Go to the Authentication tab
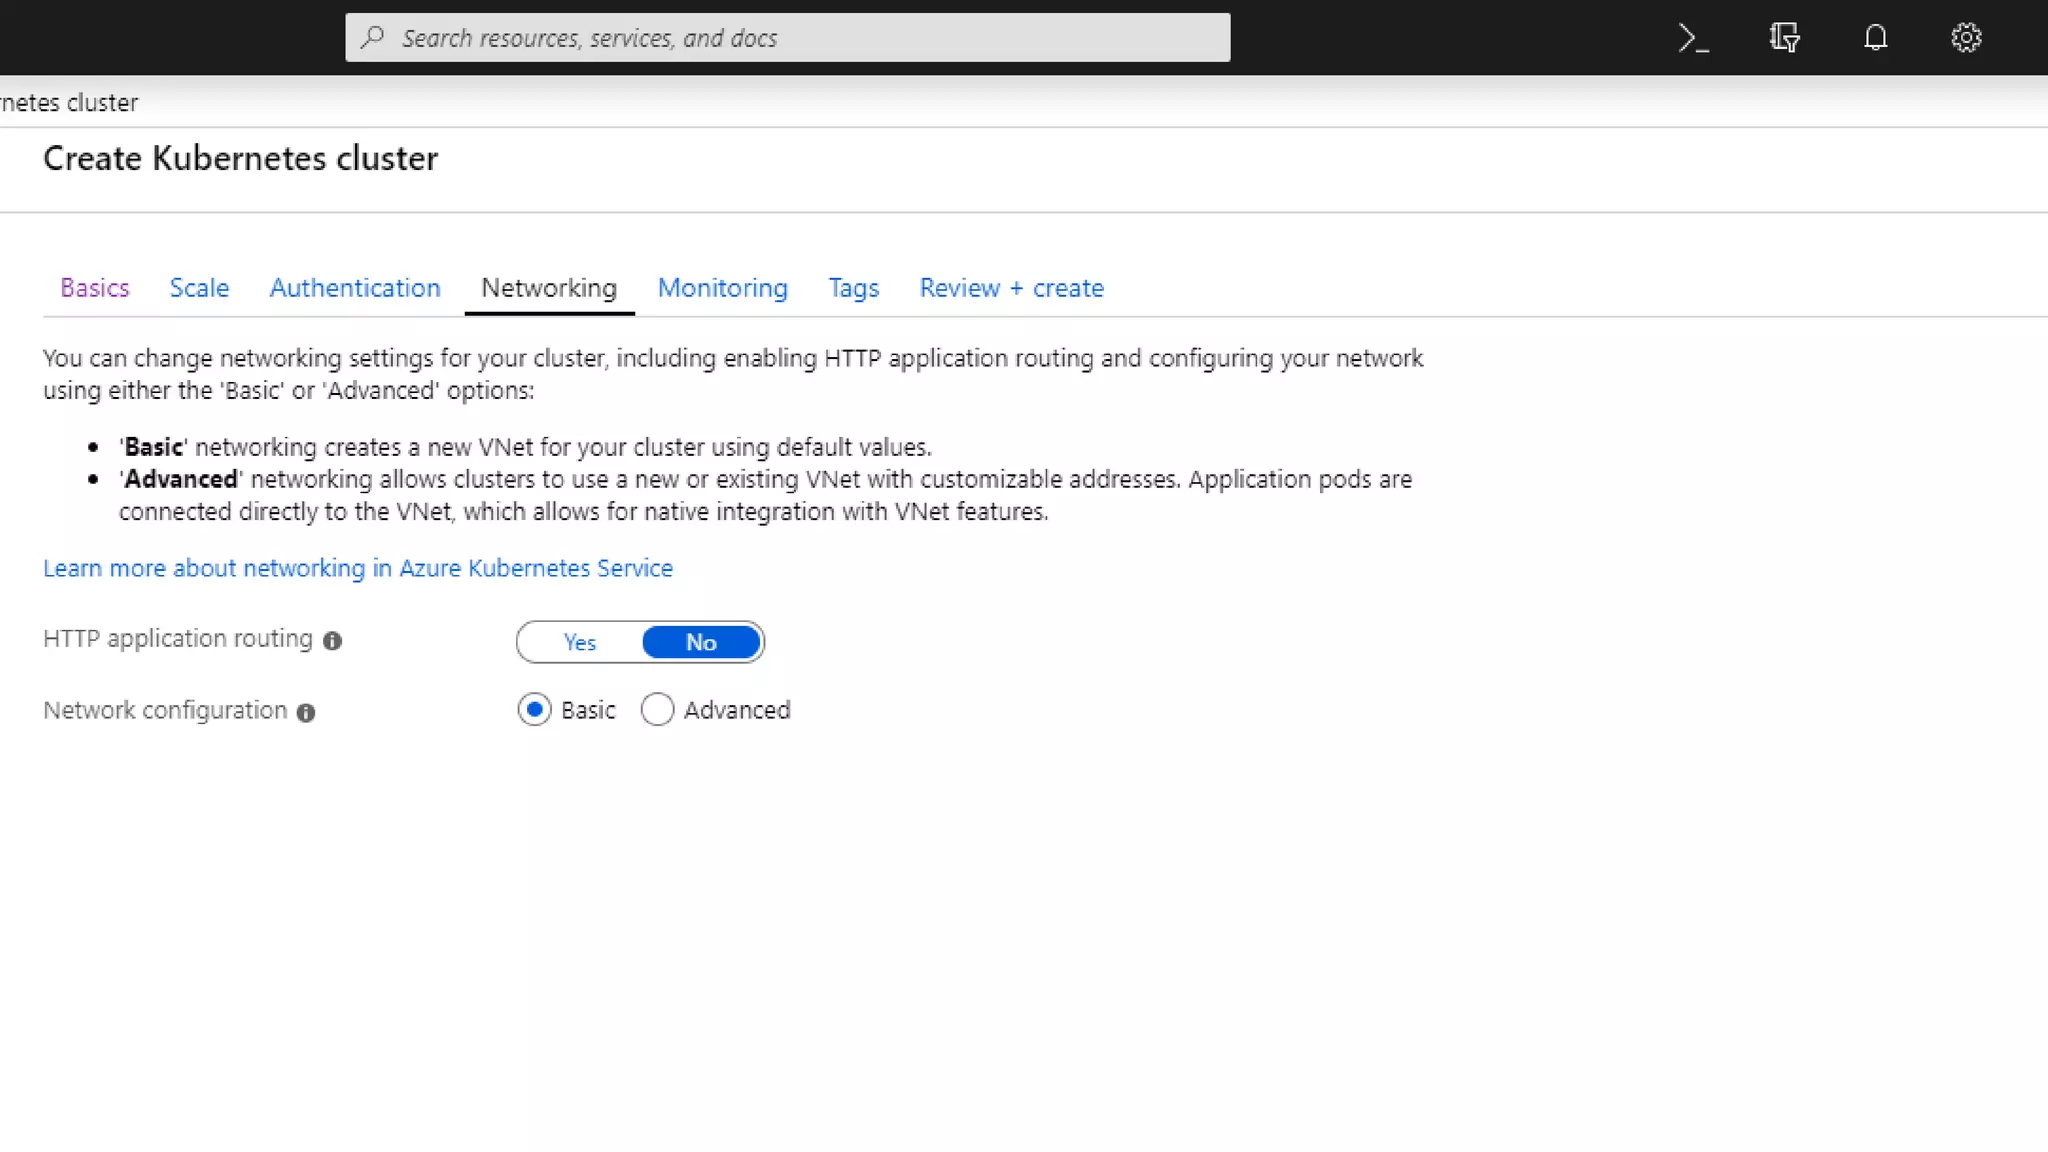Image resolution: width=2048 pixels, height=1152 pixels. (355, 288)
